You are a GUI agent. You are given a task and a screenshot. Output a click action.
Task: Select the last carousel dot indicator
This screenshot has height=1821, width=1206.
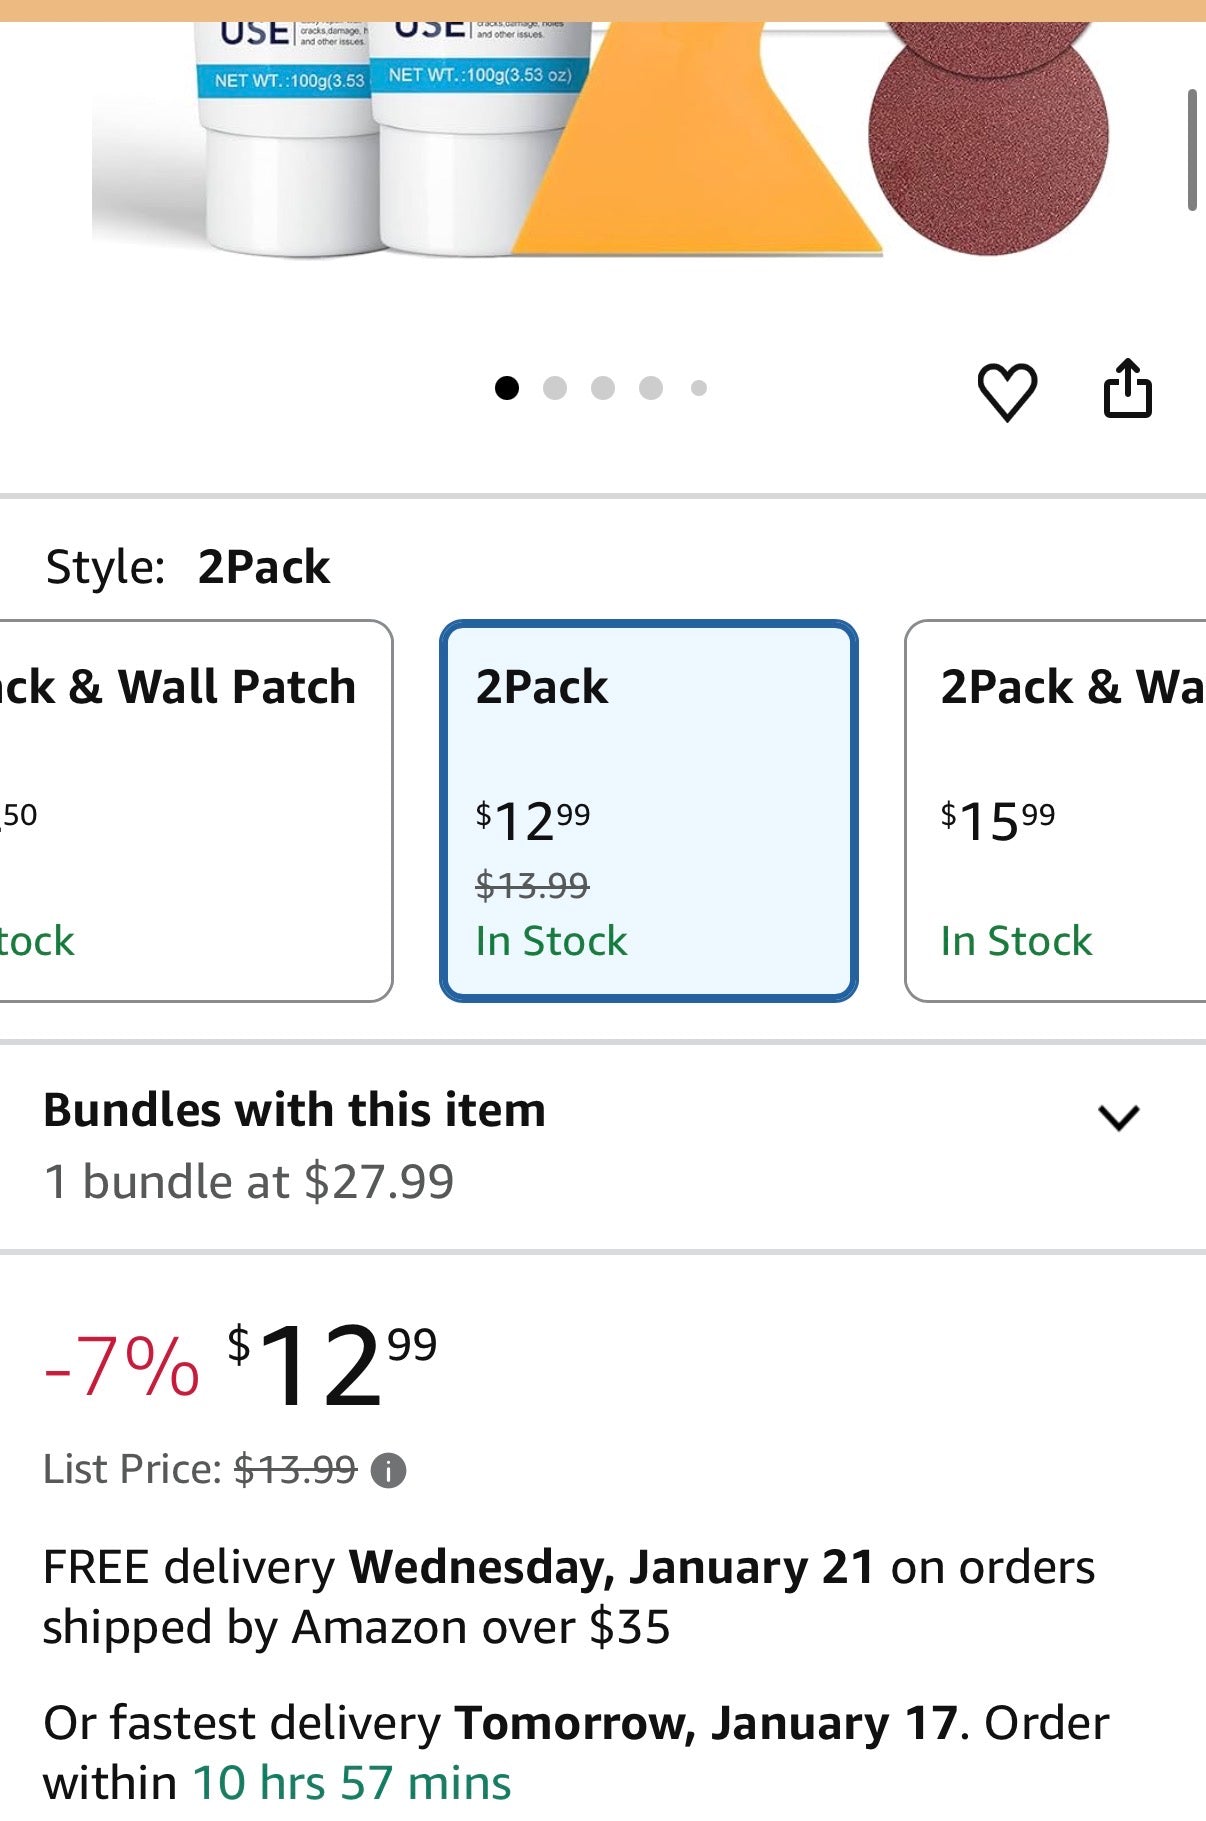[x=700, y=388]
